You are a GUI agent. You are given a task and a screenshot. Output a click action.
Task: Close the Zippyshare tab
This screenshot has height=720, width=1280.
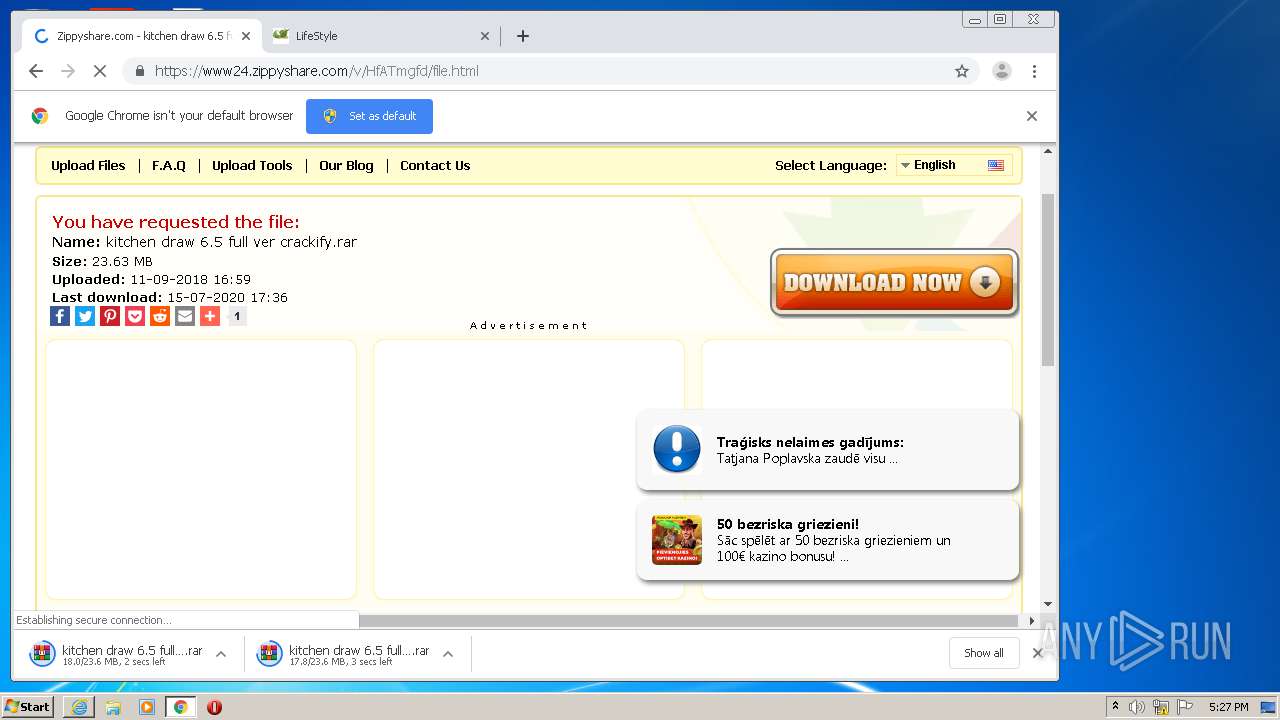(x=246, y=36)
